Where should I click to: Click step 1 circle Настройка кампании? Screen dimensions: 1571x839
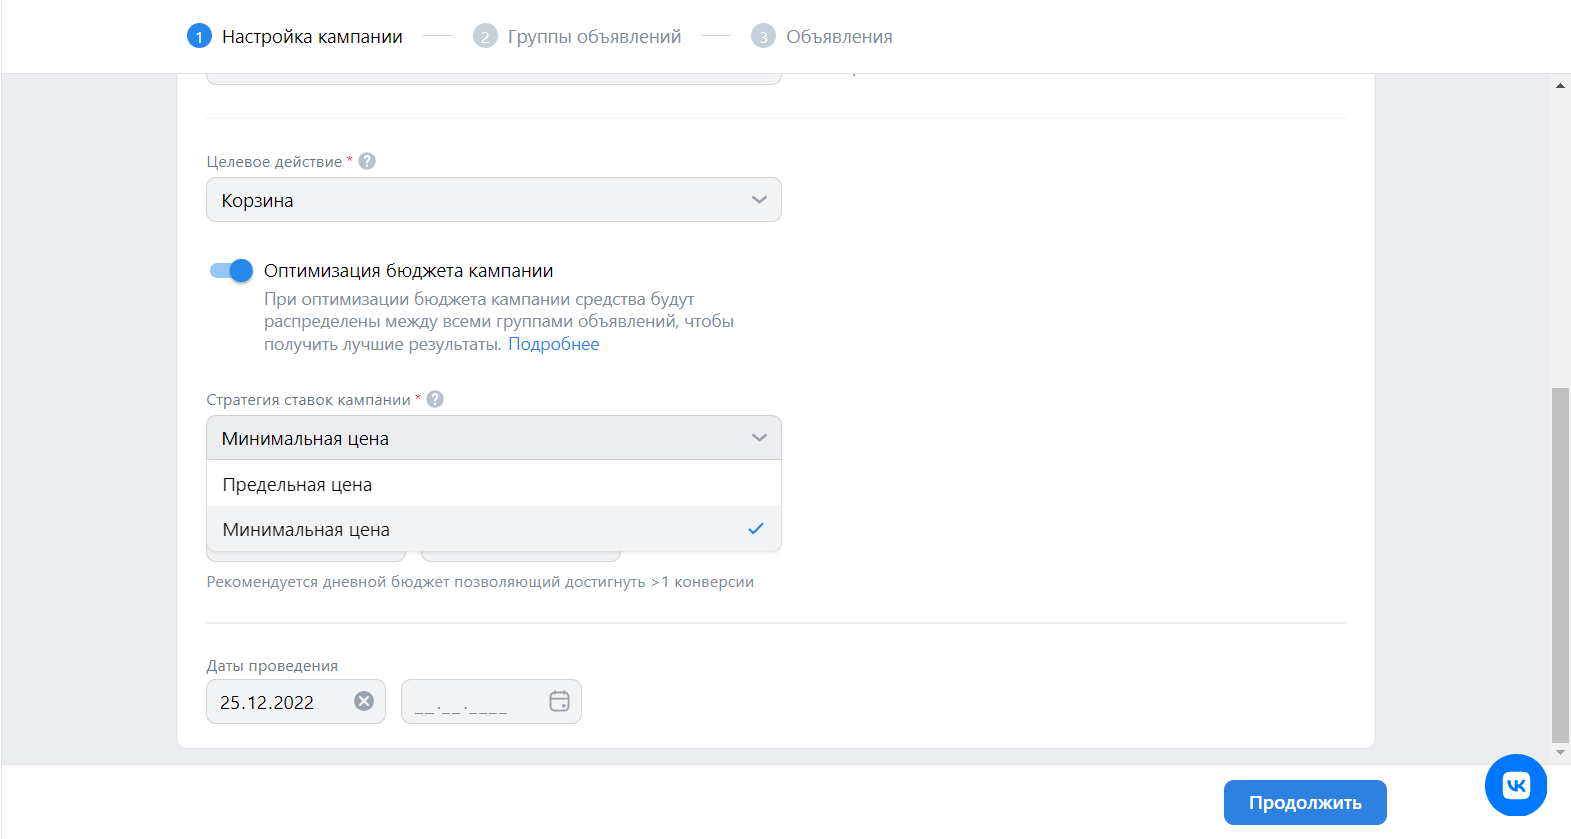(199, 37)
